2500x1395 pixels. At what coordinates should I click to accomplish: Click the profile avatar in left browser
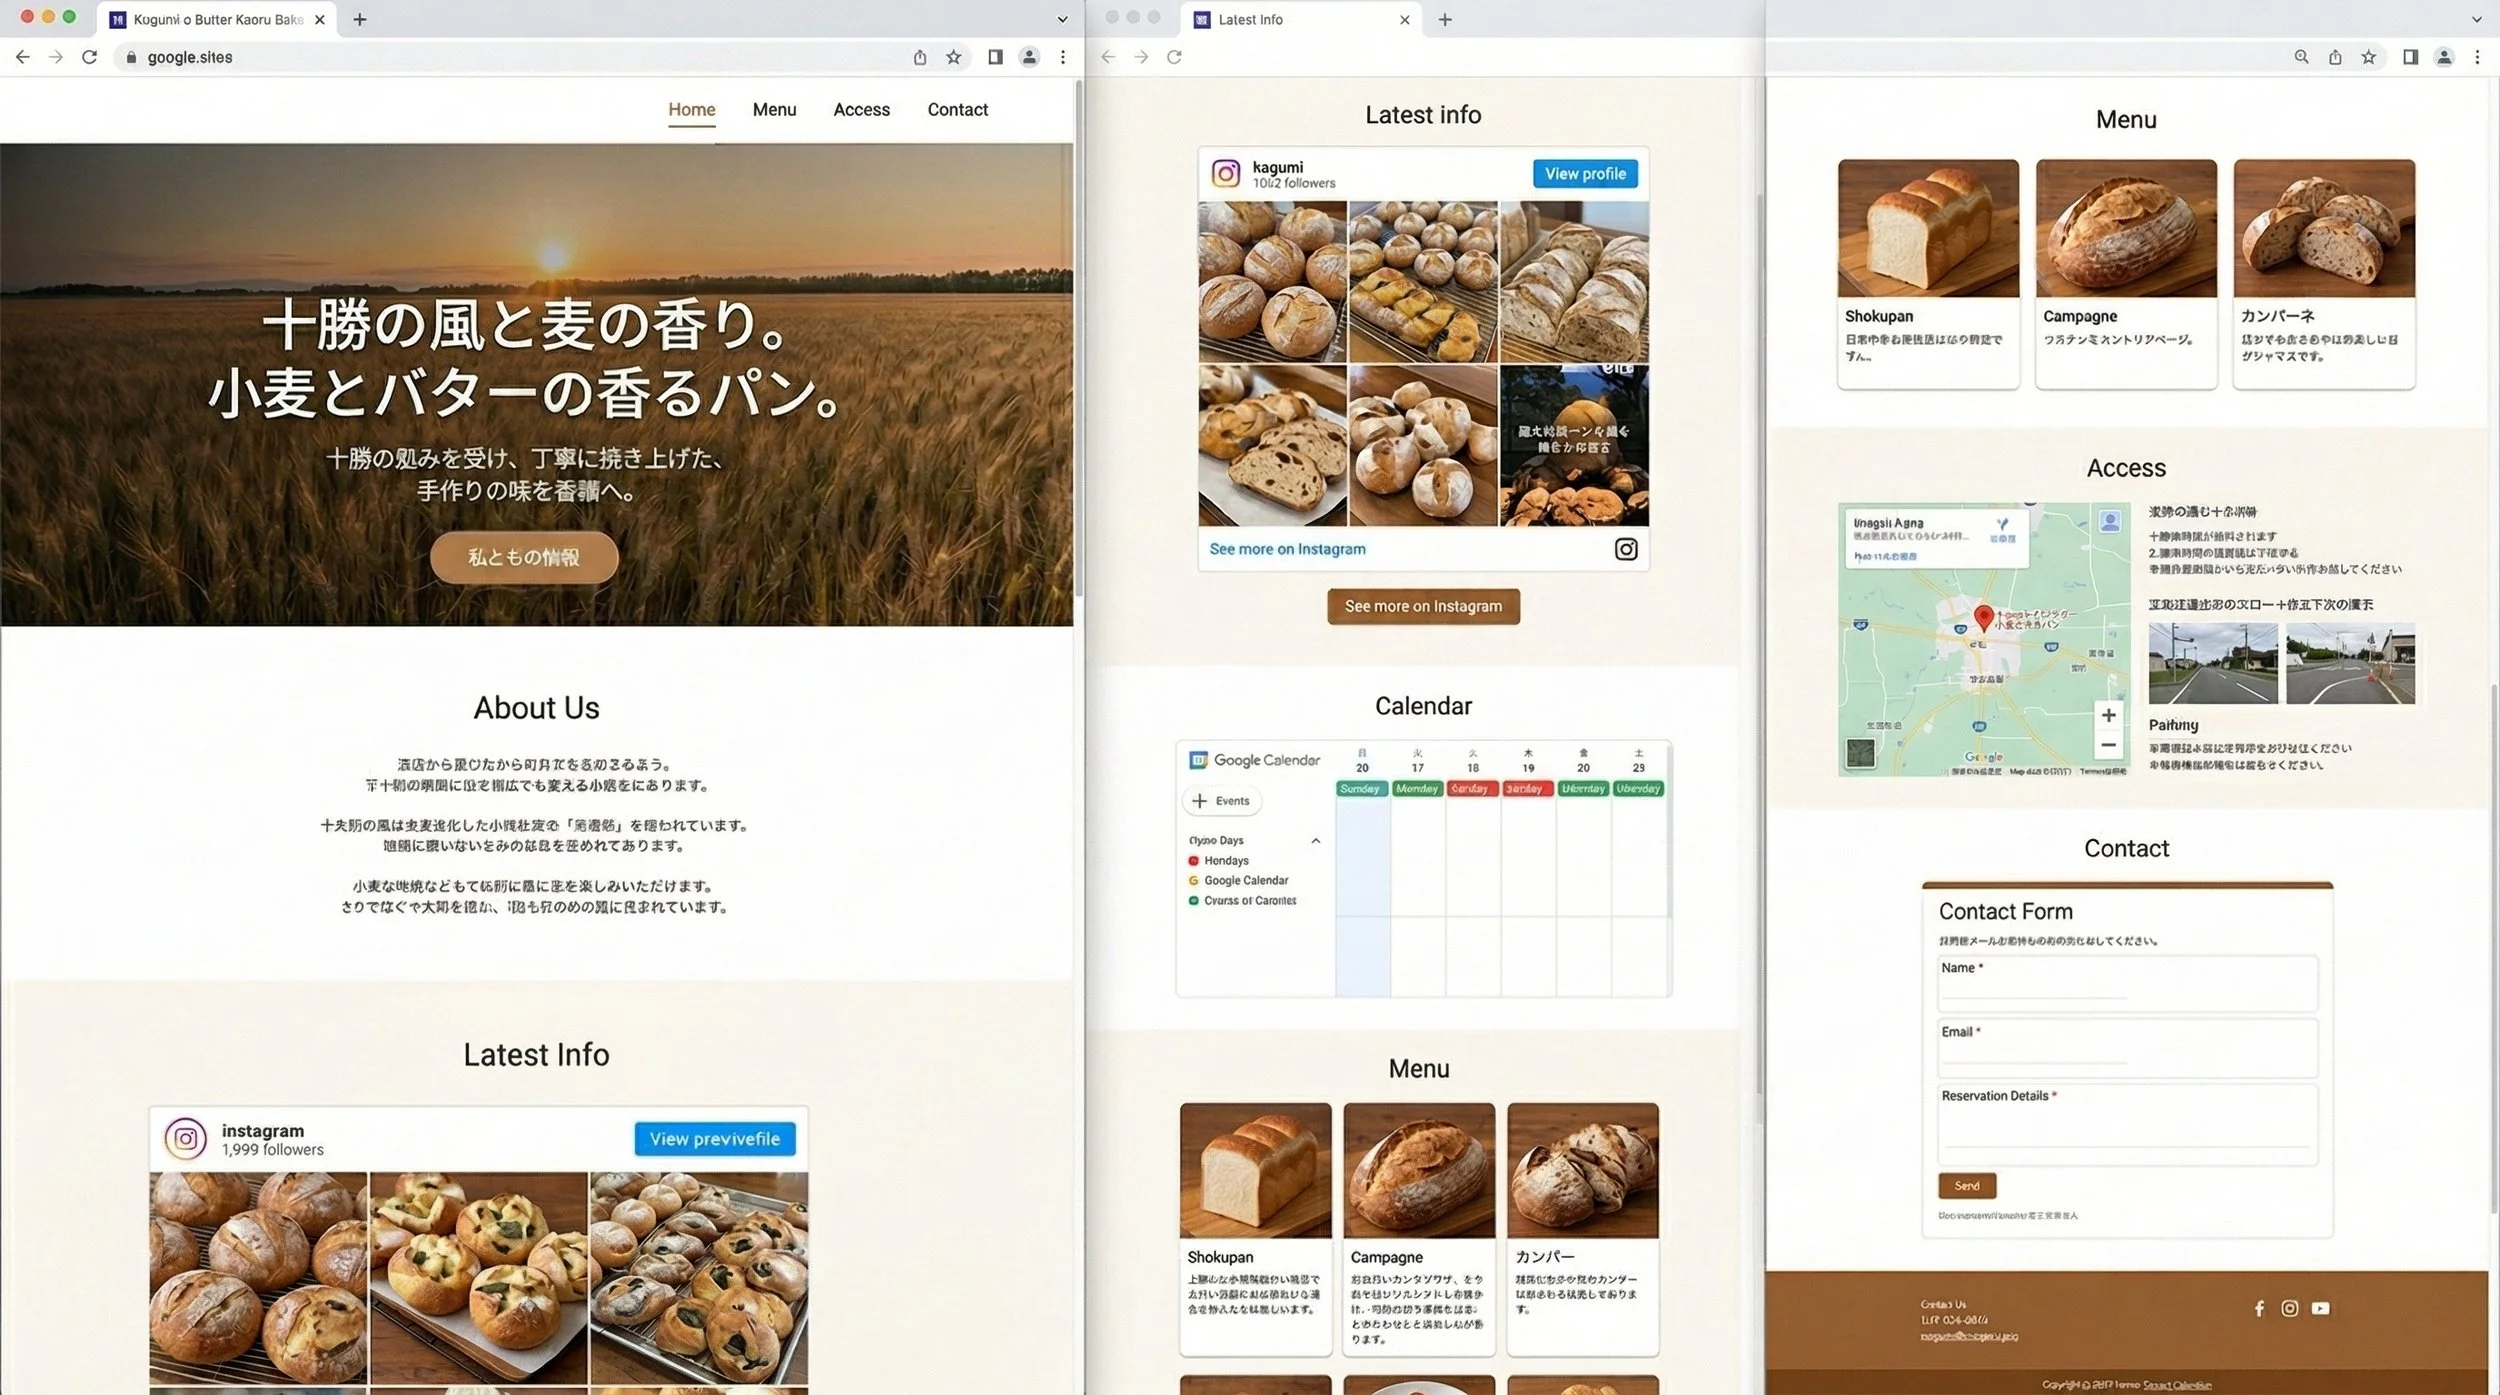pyautogui.click(x=1029, y=57)
